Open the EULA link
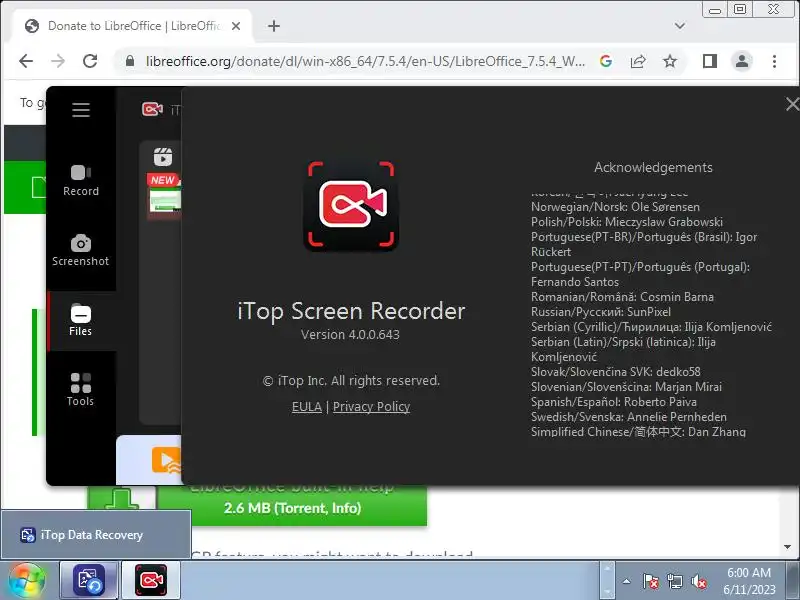This screenshot has width=800, height=600. click(307, 407)
